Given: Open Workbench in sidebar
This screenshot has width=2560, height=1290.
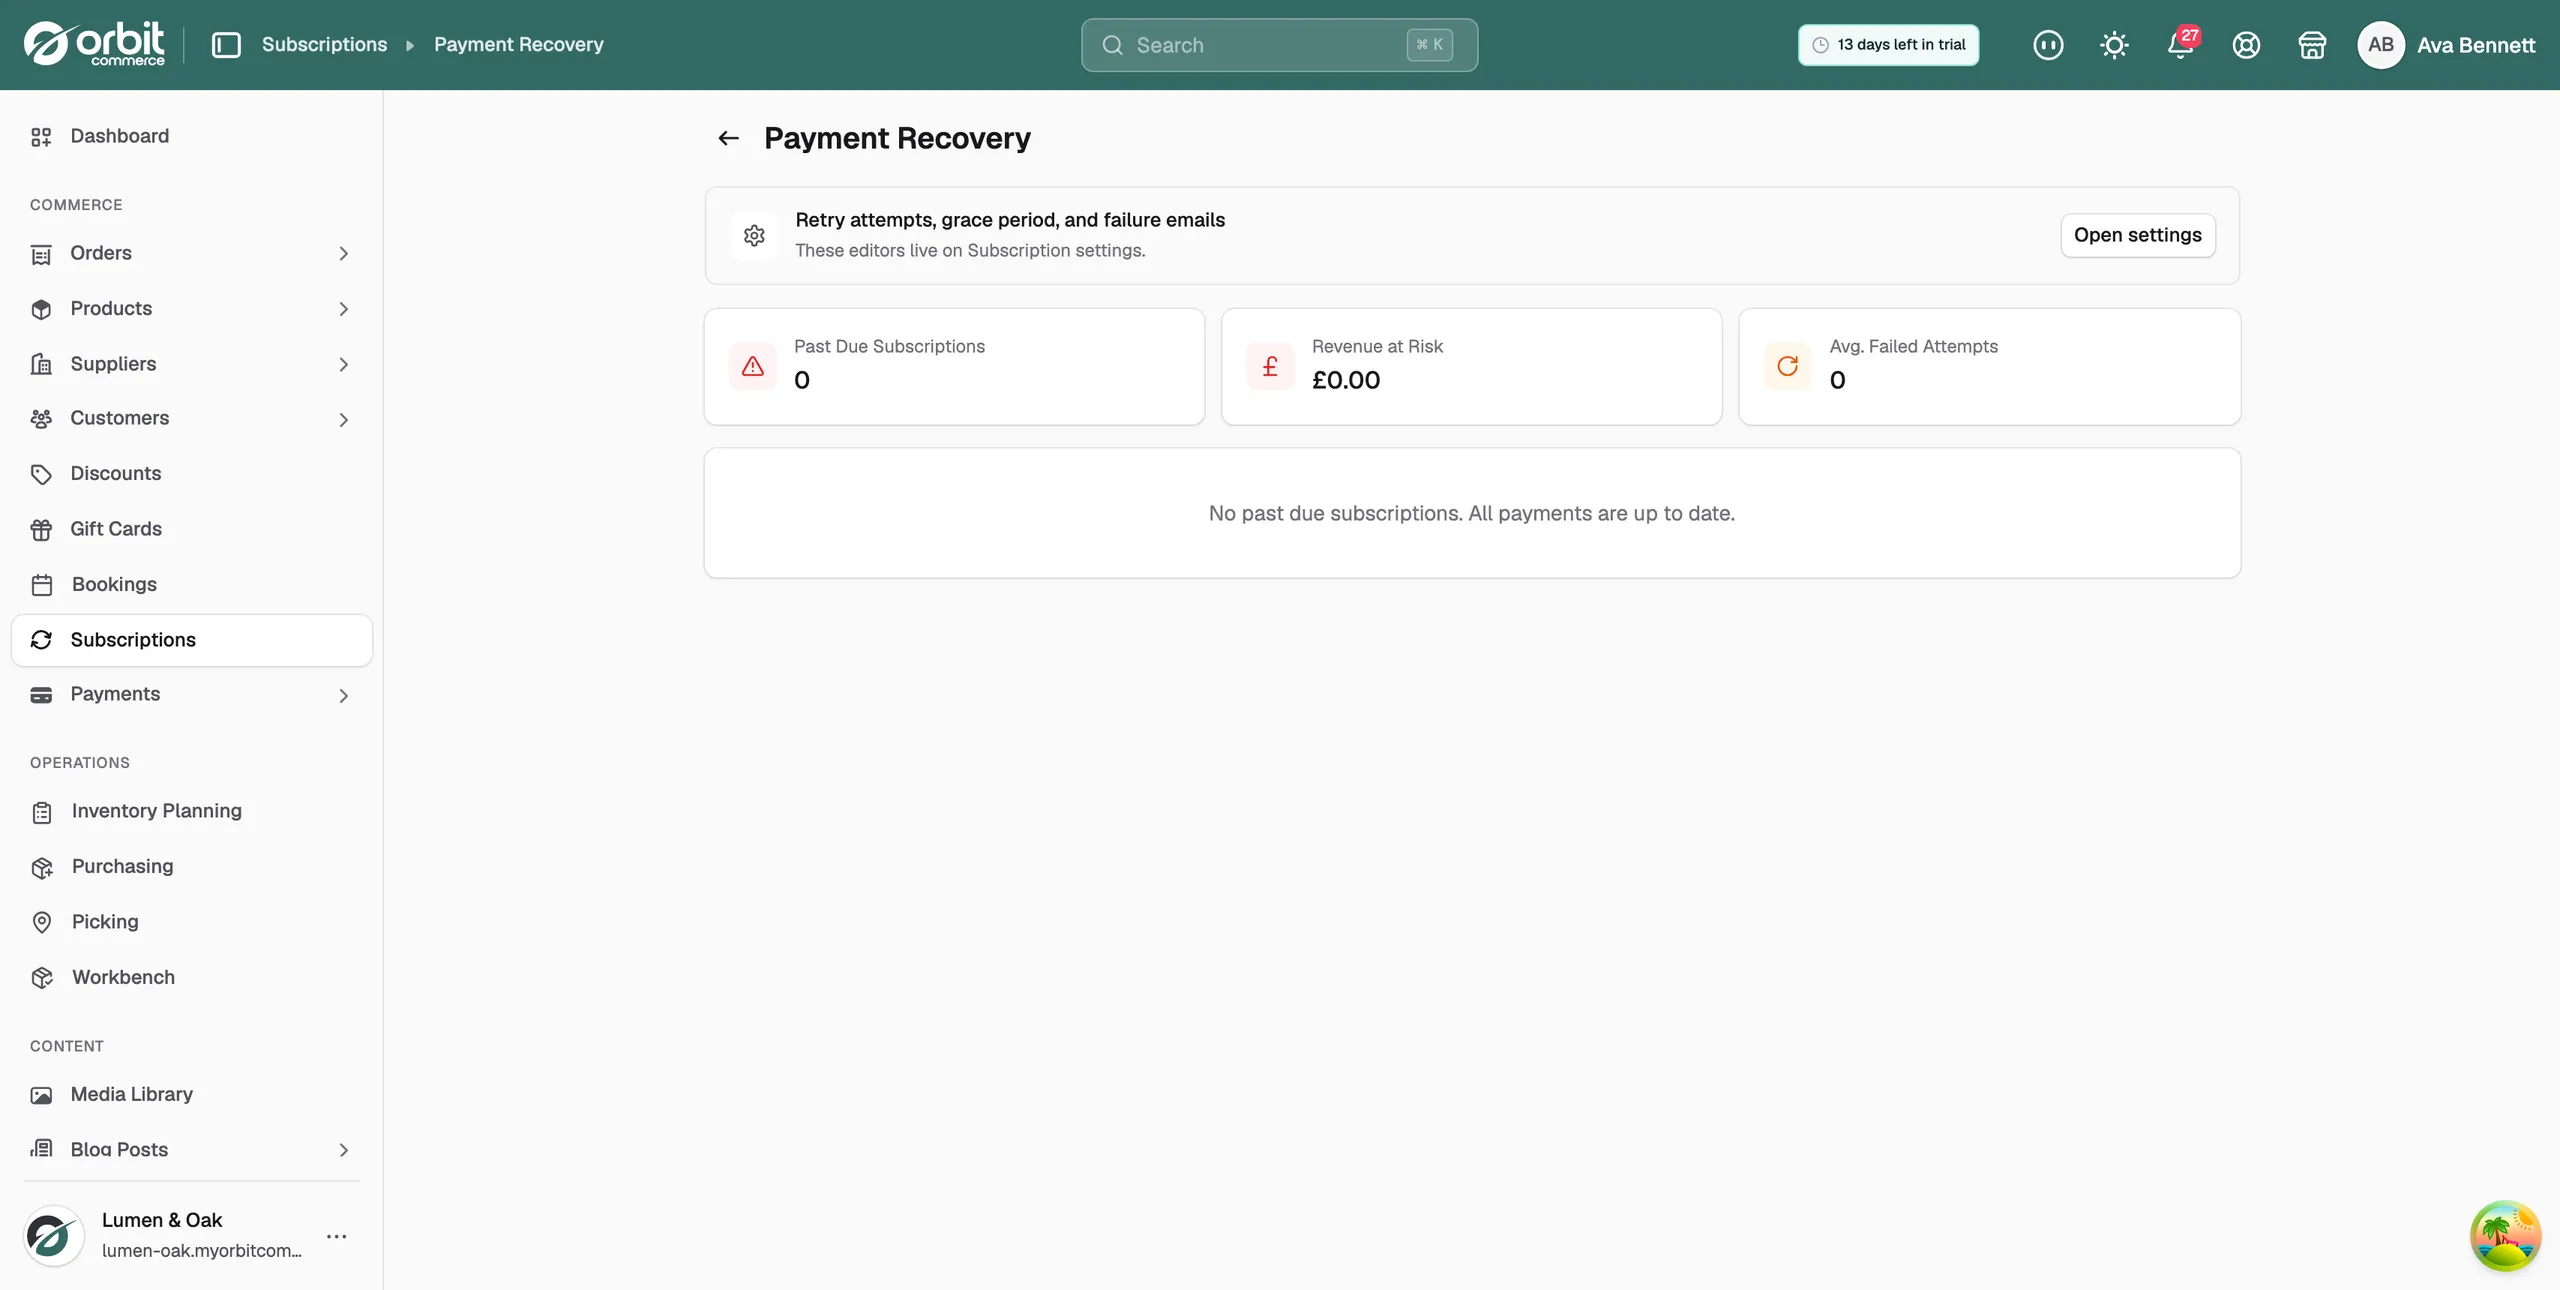Looking at the screenshot, I should coord(191,977).
